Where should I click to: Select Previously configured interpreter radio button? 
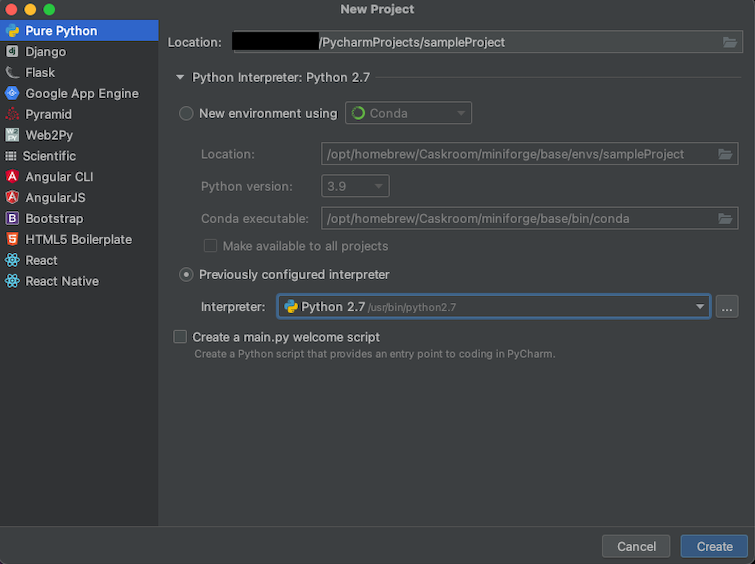point(186,274)
